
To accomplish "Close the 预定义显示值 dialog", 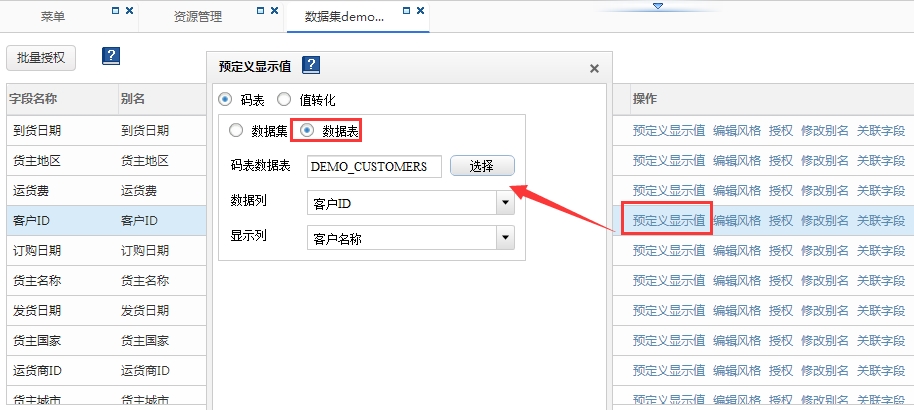I will [594, 69].
